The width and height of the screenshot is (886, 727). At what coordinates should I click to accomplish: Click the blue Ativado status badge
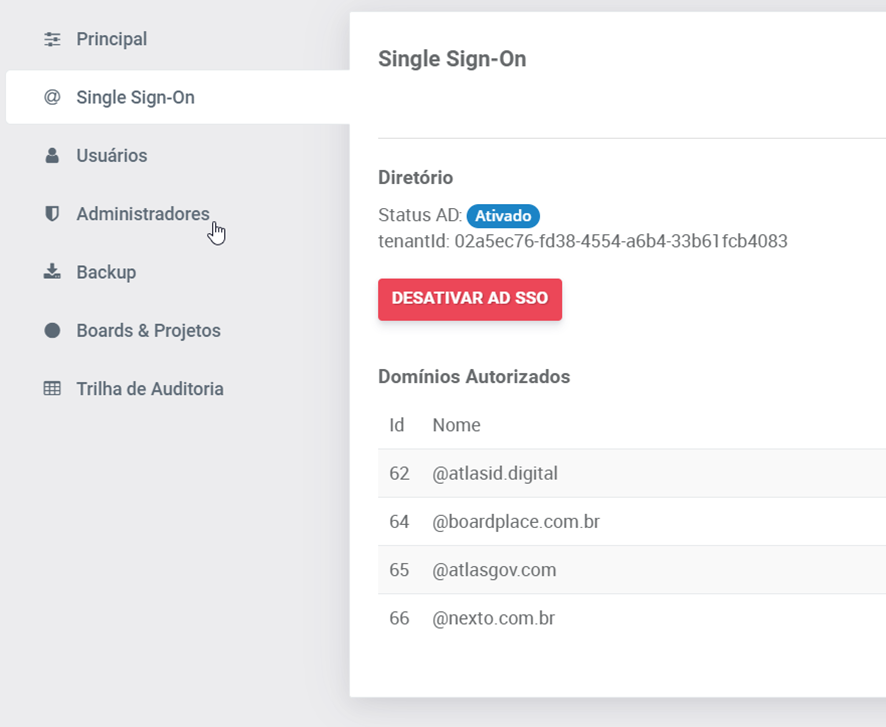(x=503, y=215)
